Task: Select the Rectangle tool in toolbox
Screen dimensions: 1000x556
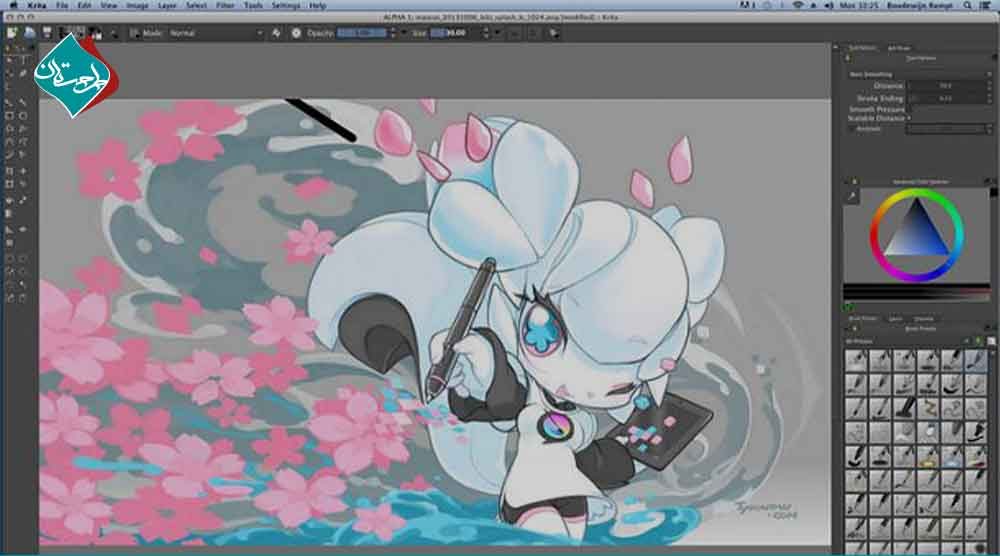Action: (9, 116)
